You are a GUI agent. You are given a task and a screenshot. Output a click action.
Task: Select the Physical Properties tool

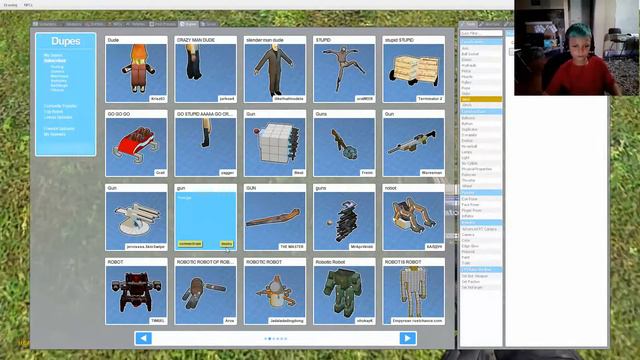pos(481,169)
